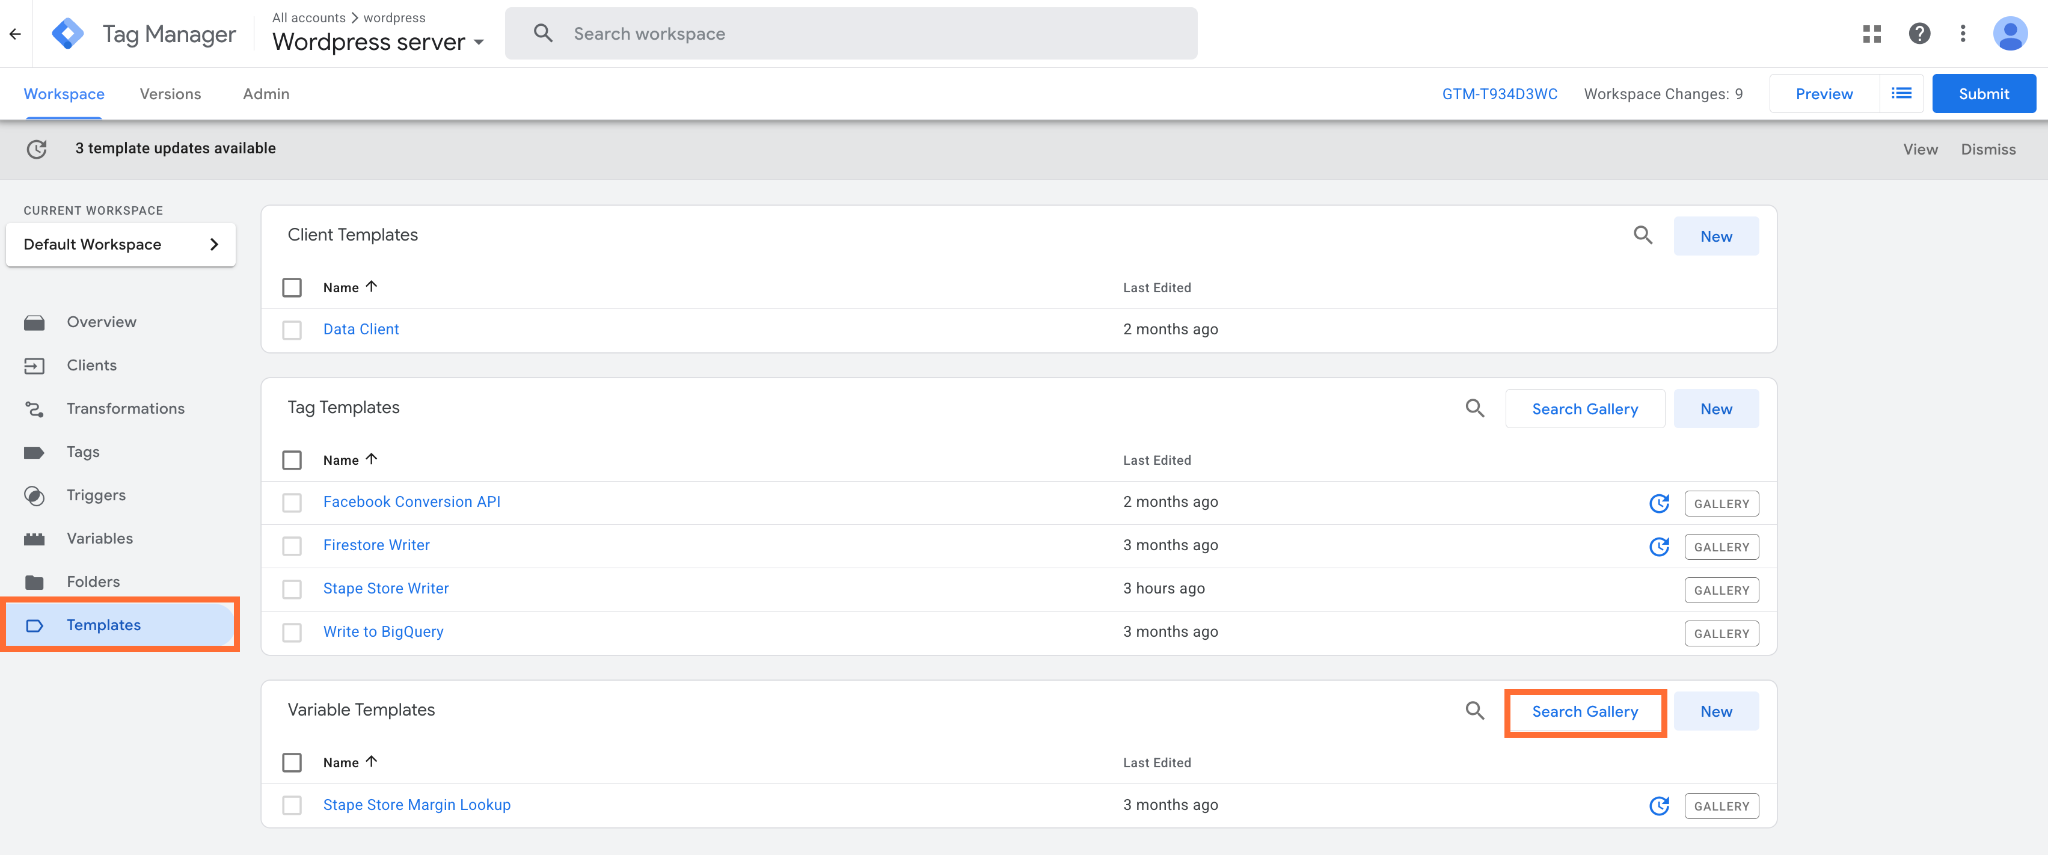Open the account avatar menu
The image size is (2048, 855).
pyautogui.click(x=2010, y=34)
